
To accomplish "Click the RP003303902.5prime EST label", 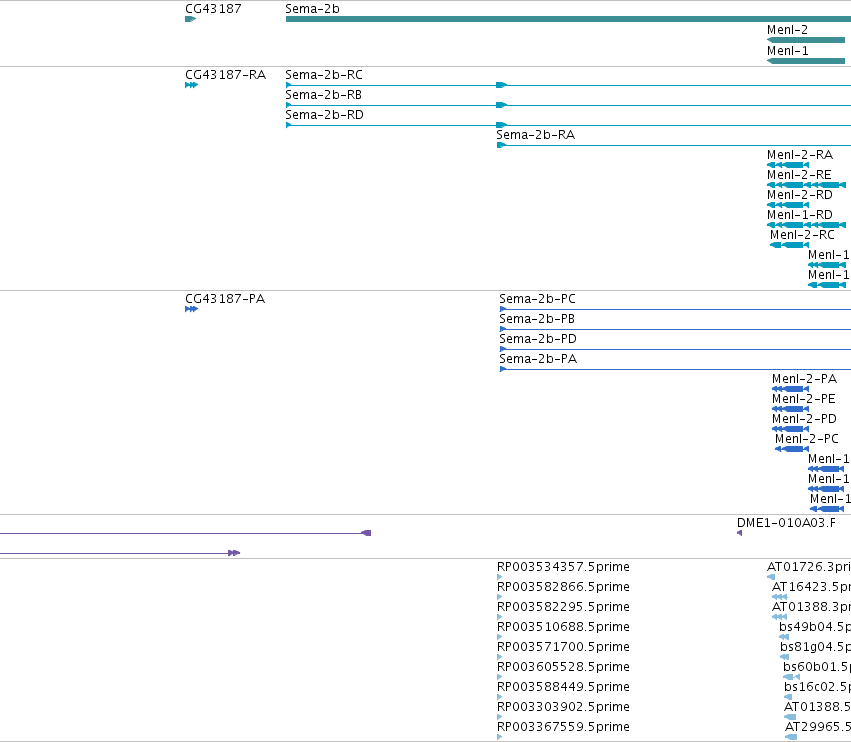I will coord(563,707).
